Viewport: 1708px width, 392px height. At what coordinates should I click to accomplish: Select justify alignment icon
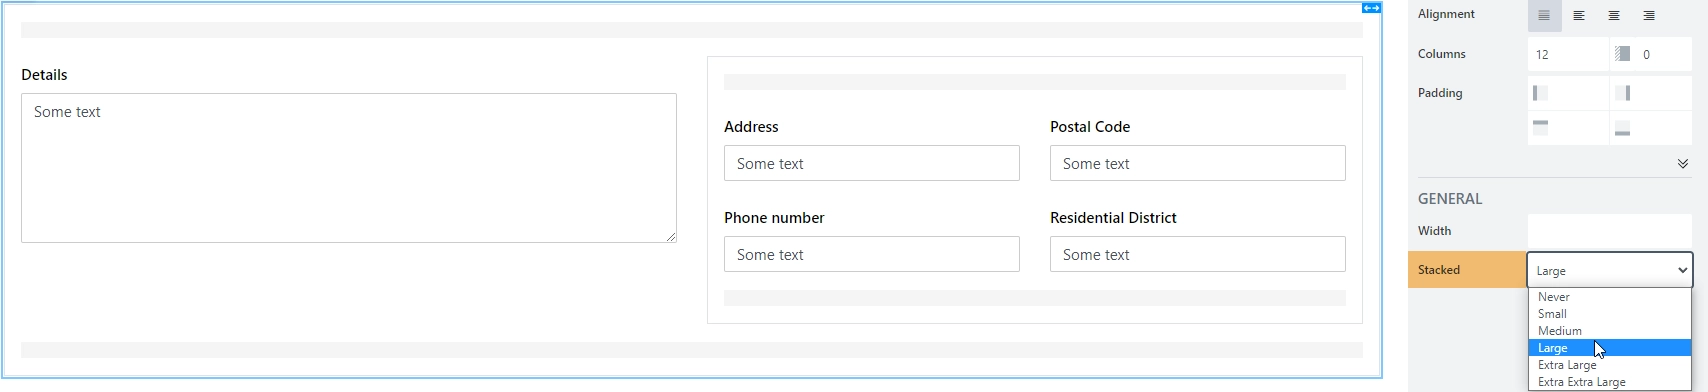pos(1544,16)
